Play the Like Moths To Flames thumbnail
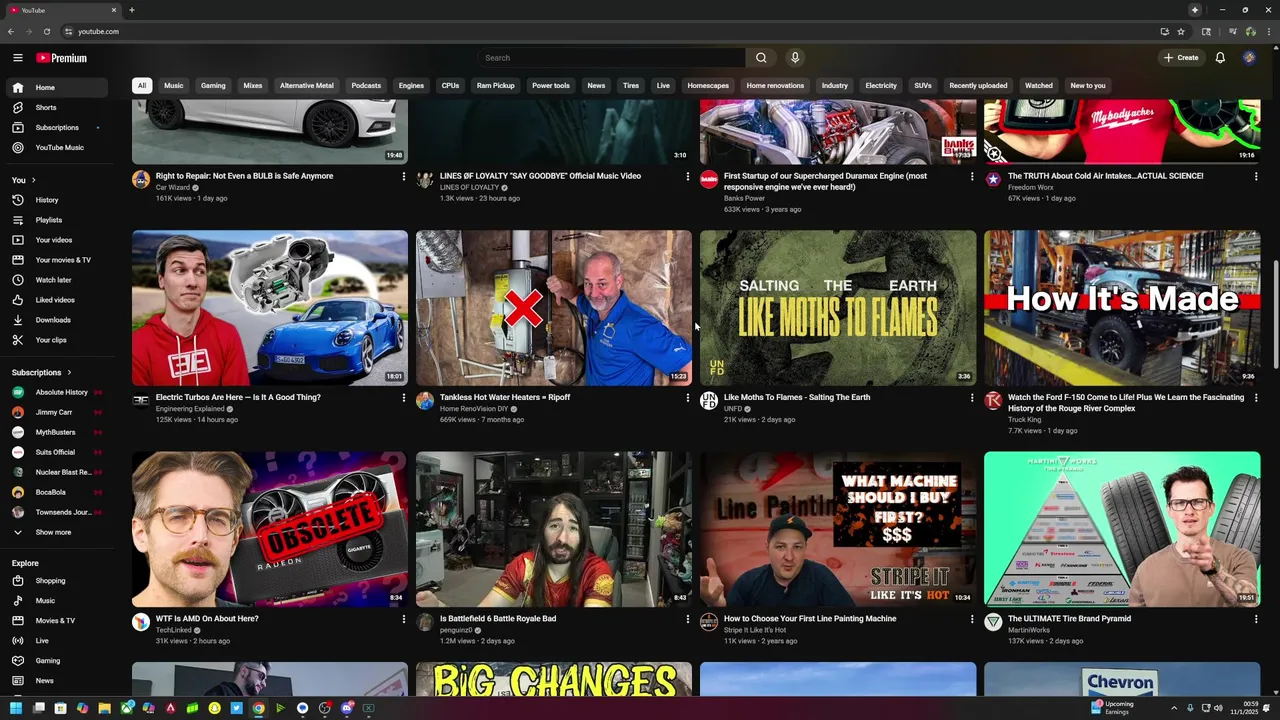The height and width of the screenshot is (720, 1280). [838, 308]
